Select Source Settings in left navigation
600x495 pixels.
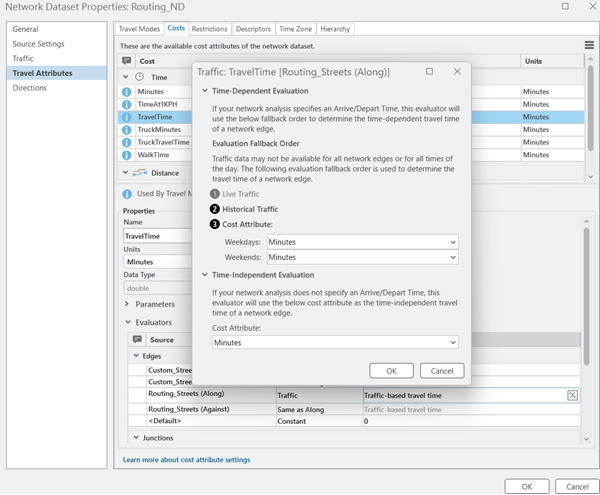(x=57, y=44)
